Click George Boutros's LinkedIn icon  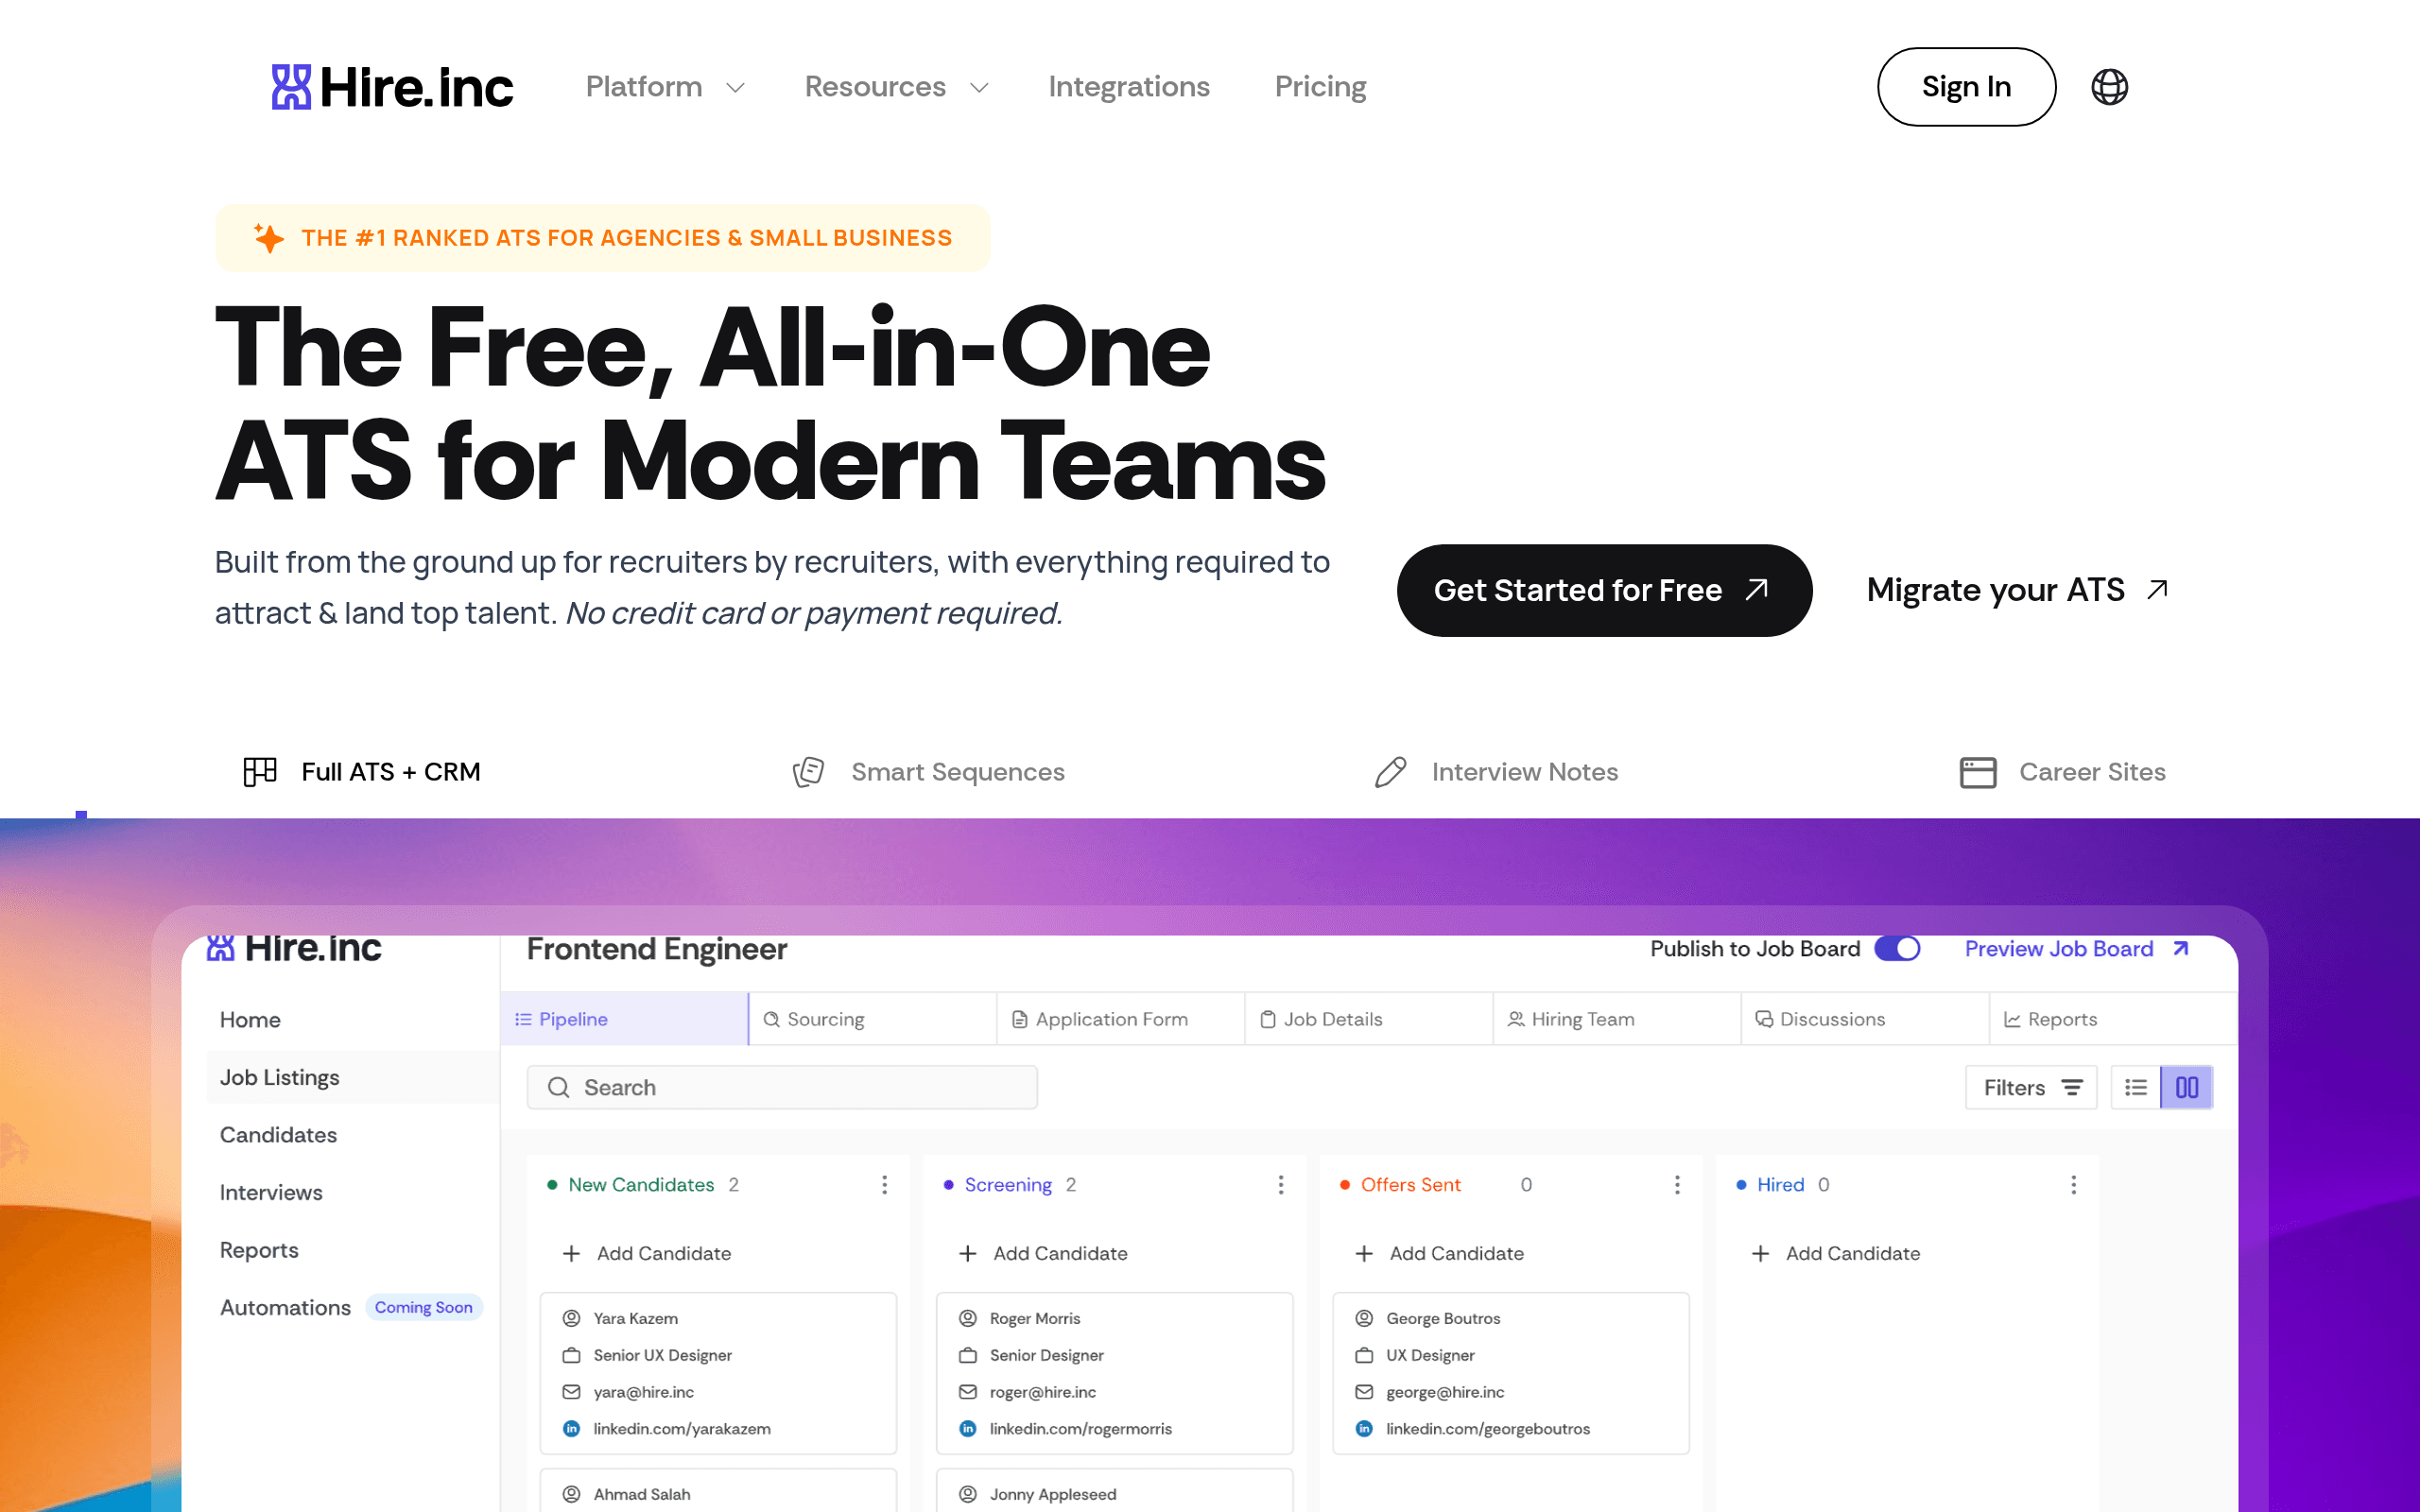1364,1429
